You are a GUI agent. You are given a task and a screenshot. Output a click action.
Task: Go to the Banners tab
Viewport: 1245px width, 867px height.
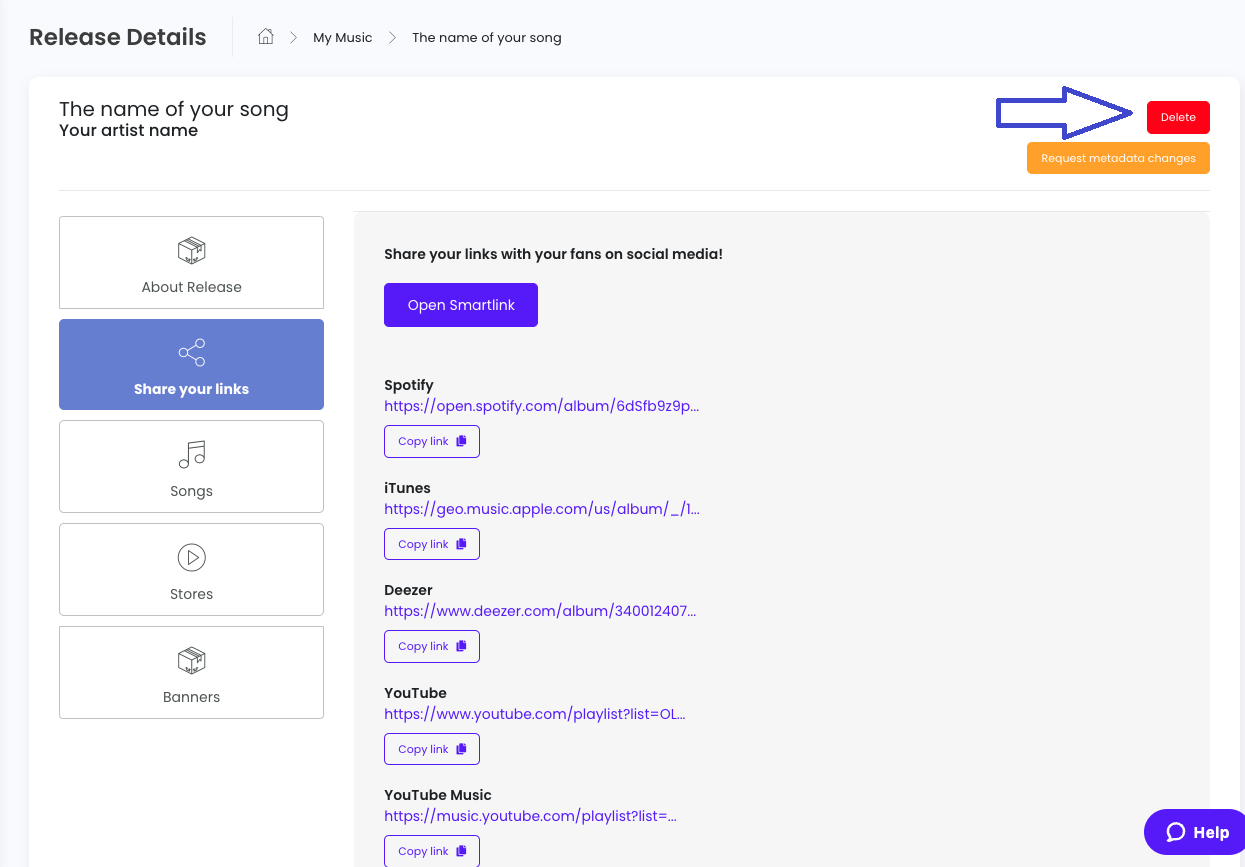191,672
